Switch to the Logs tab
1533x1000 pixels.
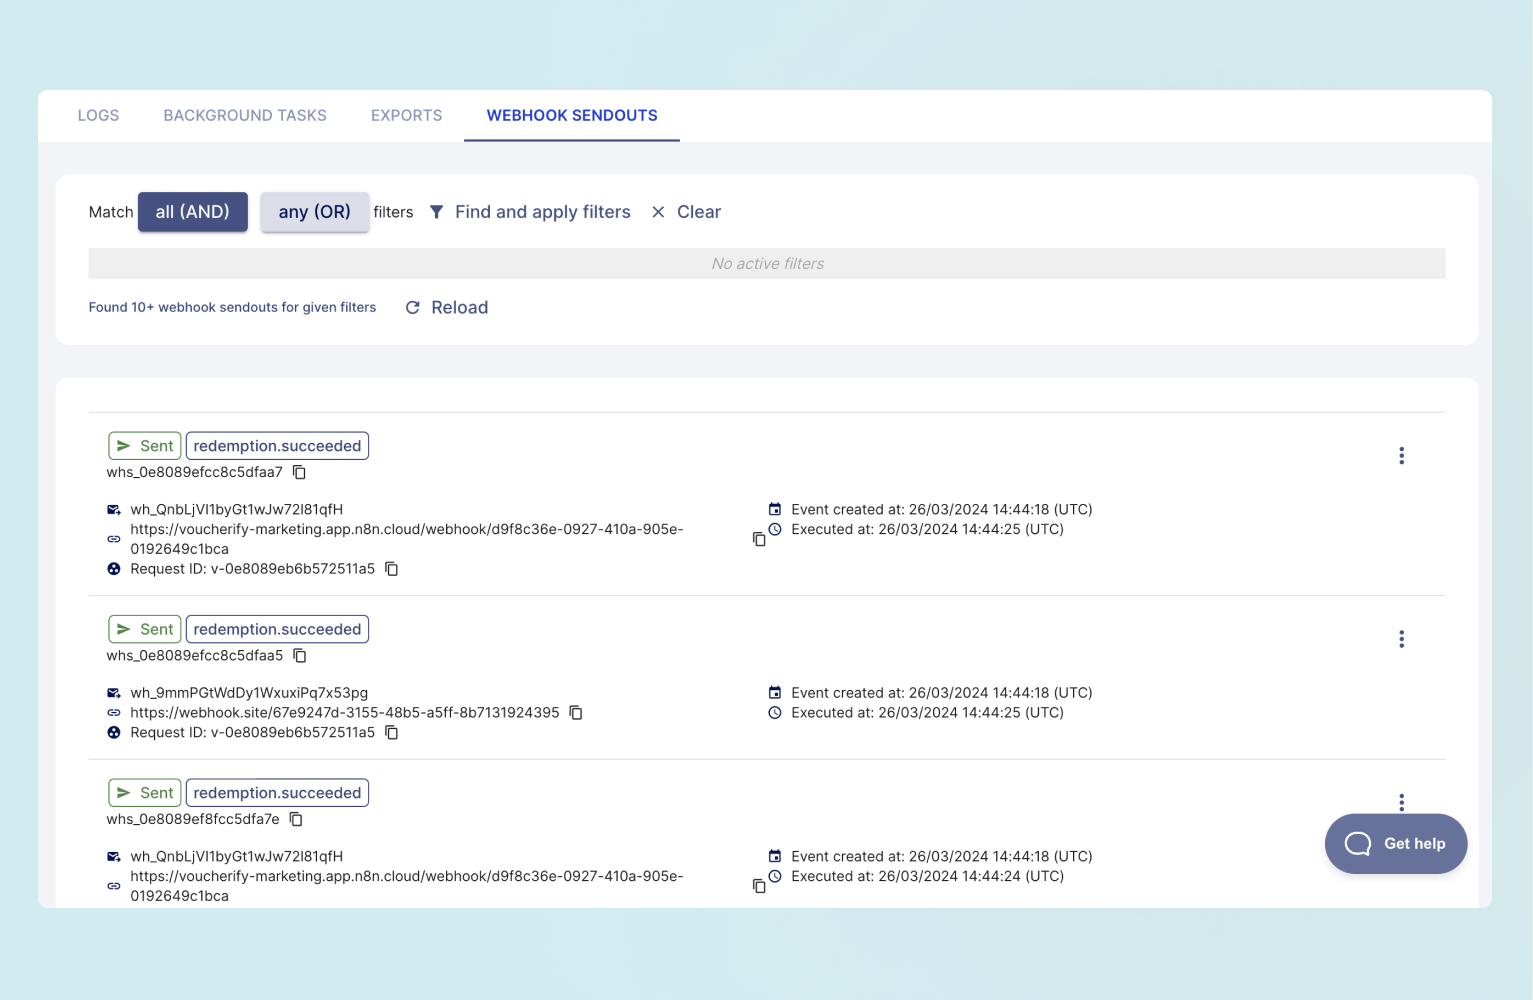point(98,116)
